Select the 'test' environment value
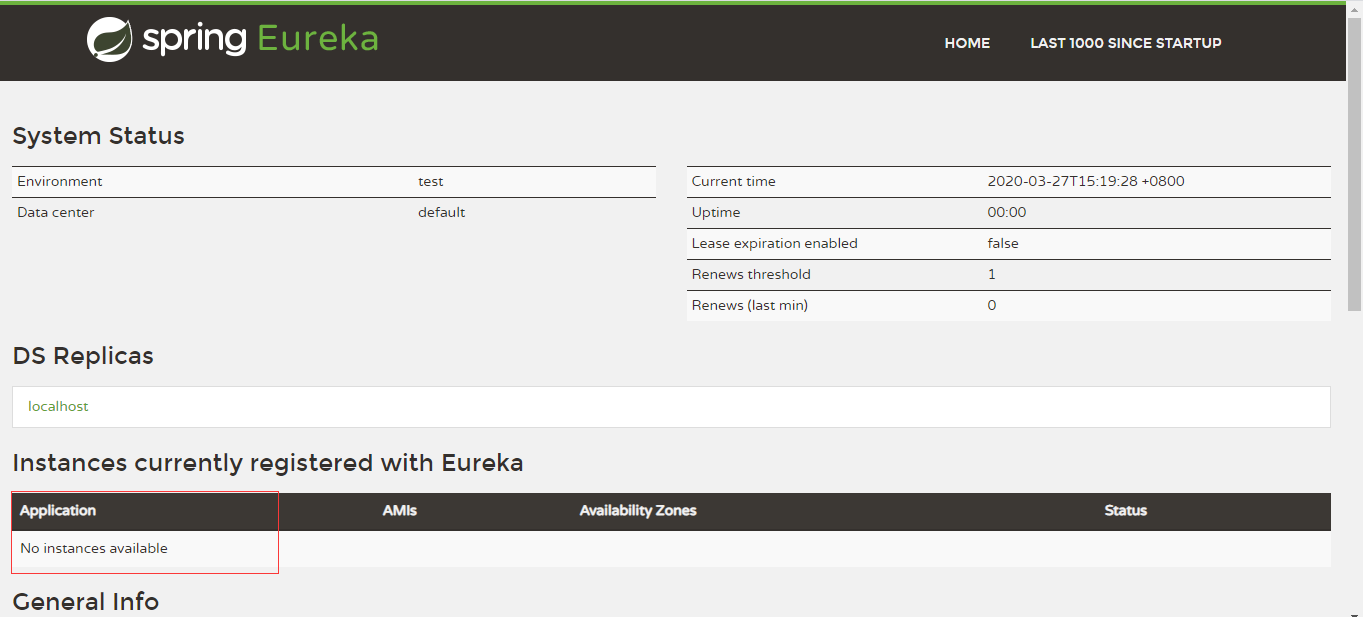Screen dimensions: 1363x617 click(431, 181)
